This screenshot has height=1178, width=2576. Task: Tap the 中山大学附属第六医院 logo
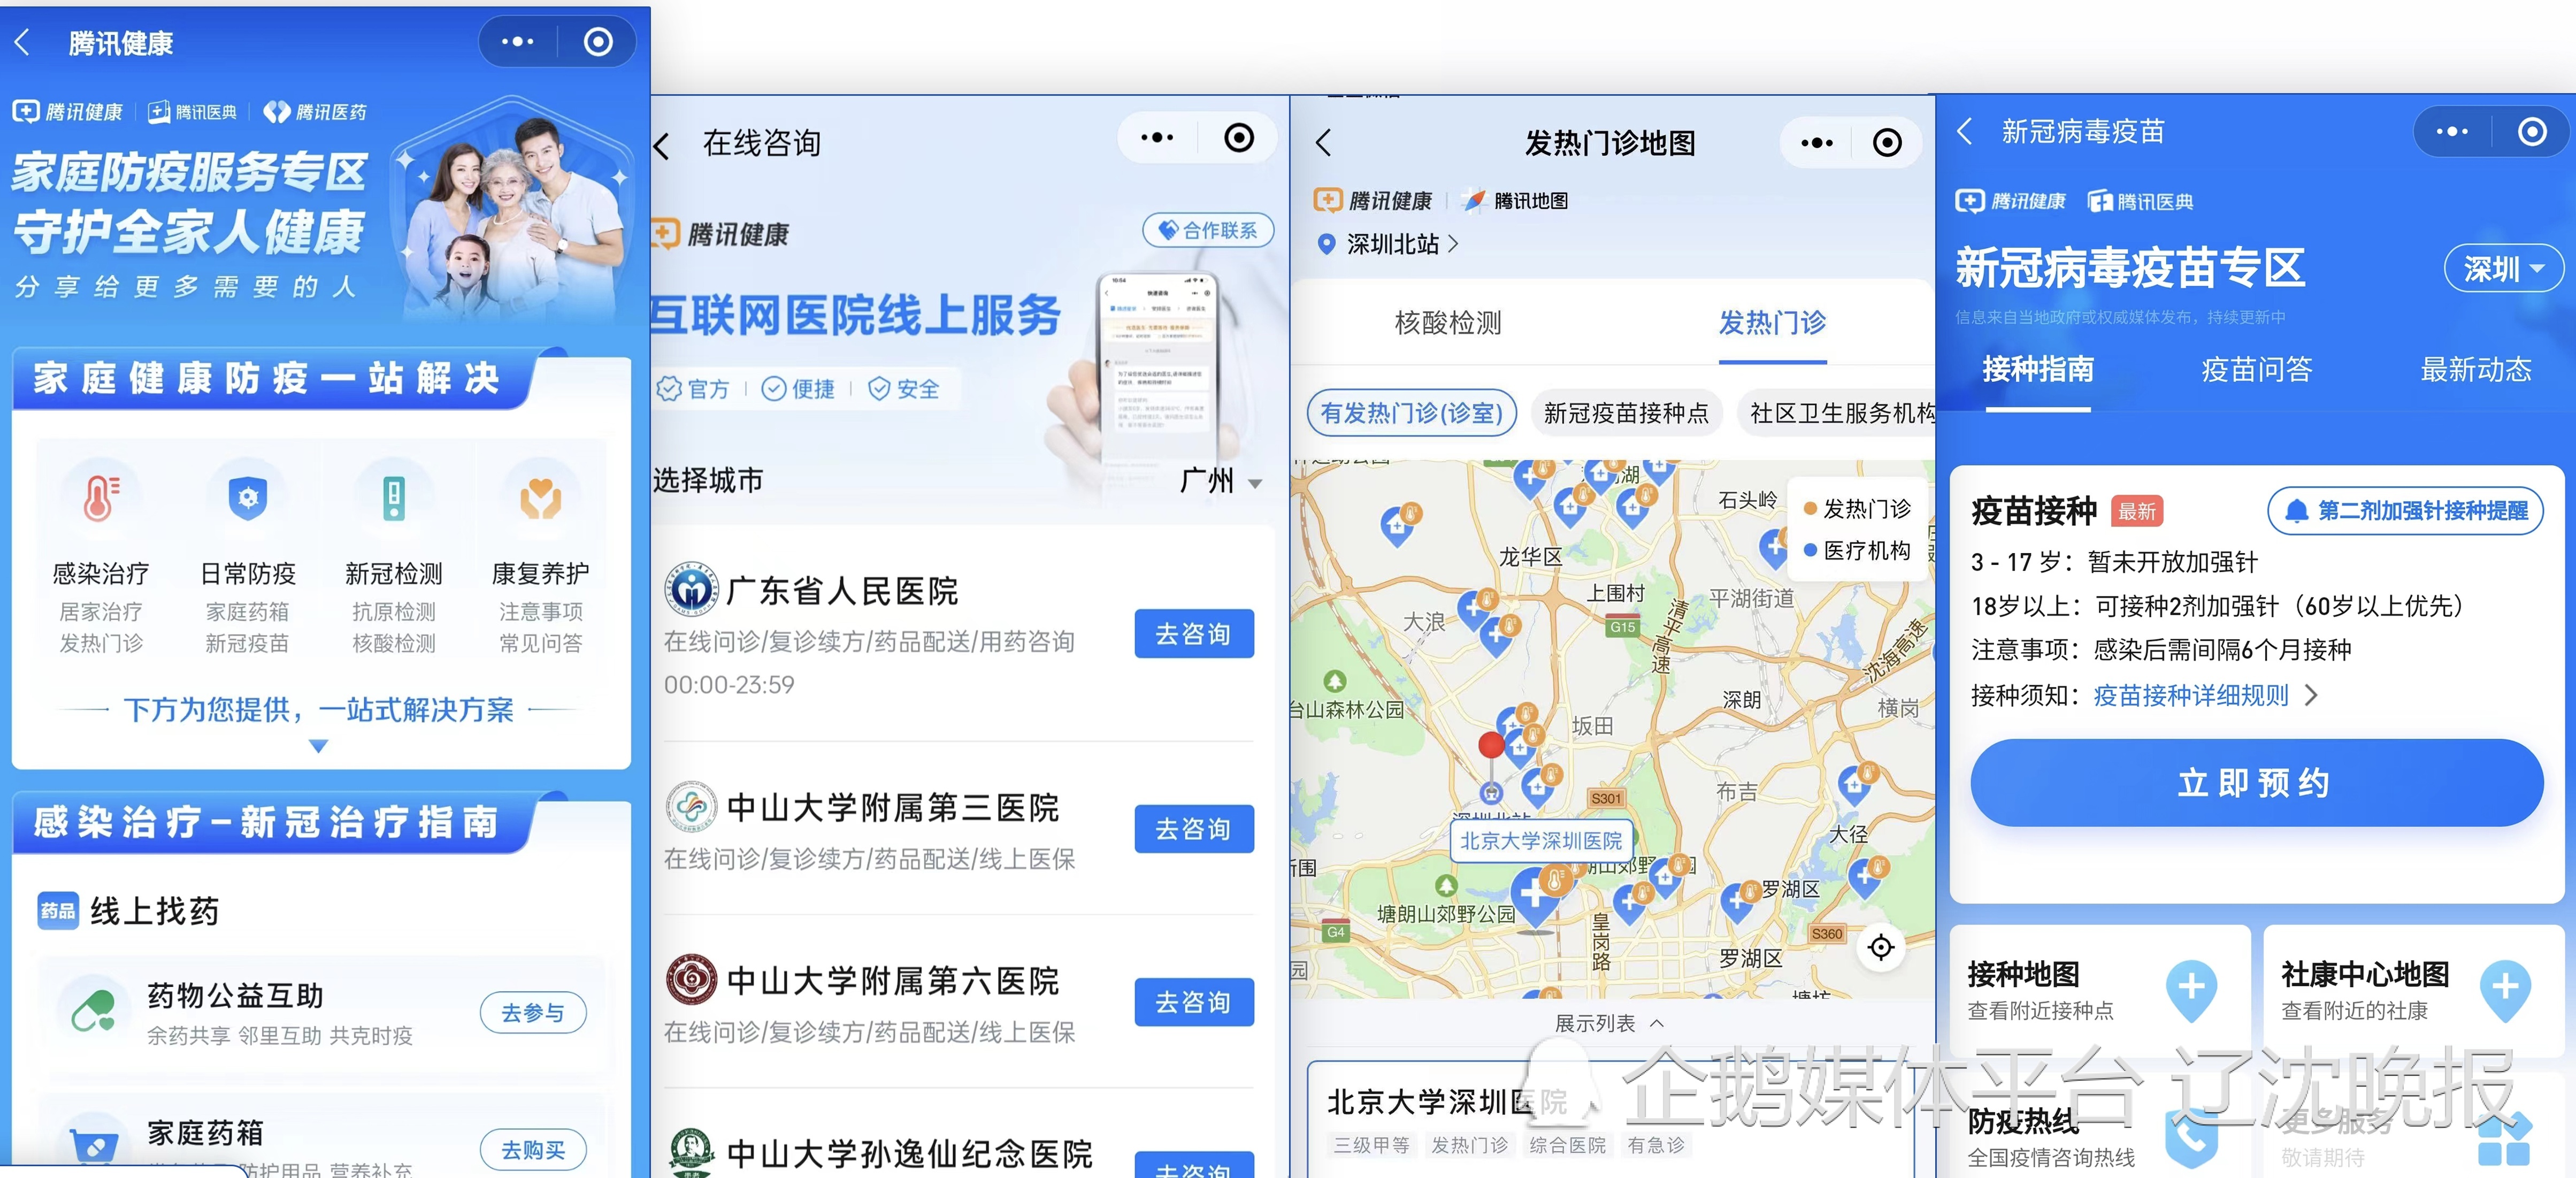pos(691,980)
